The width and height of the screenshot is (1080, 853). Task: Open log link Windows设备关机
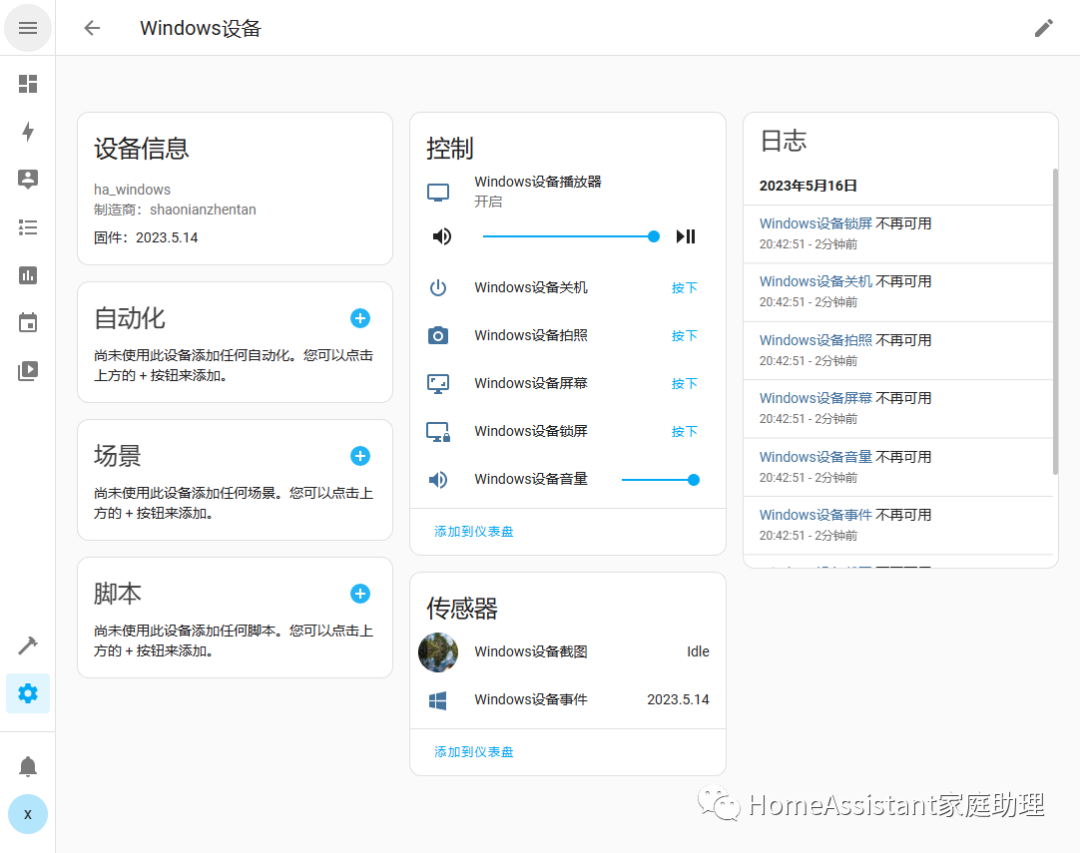816,281
